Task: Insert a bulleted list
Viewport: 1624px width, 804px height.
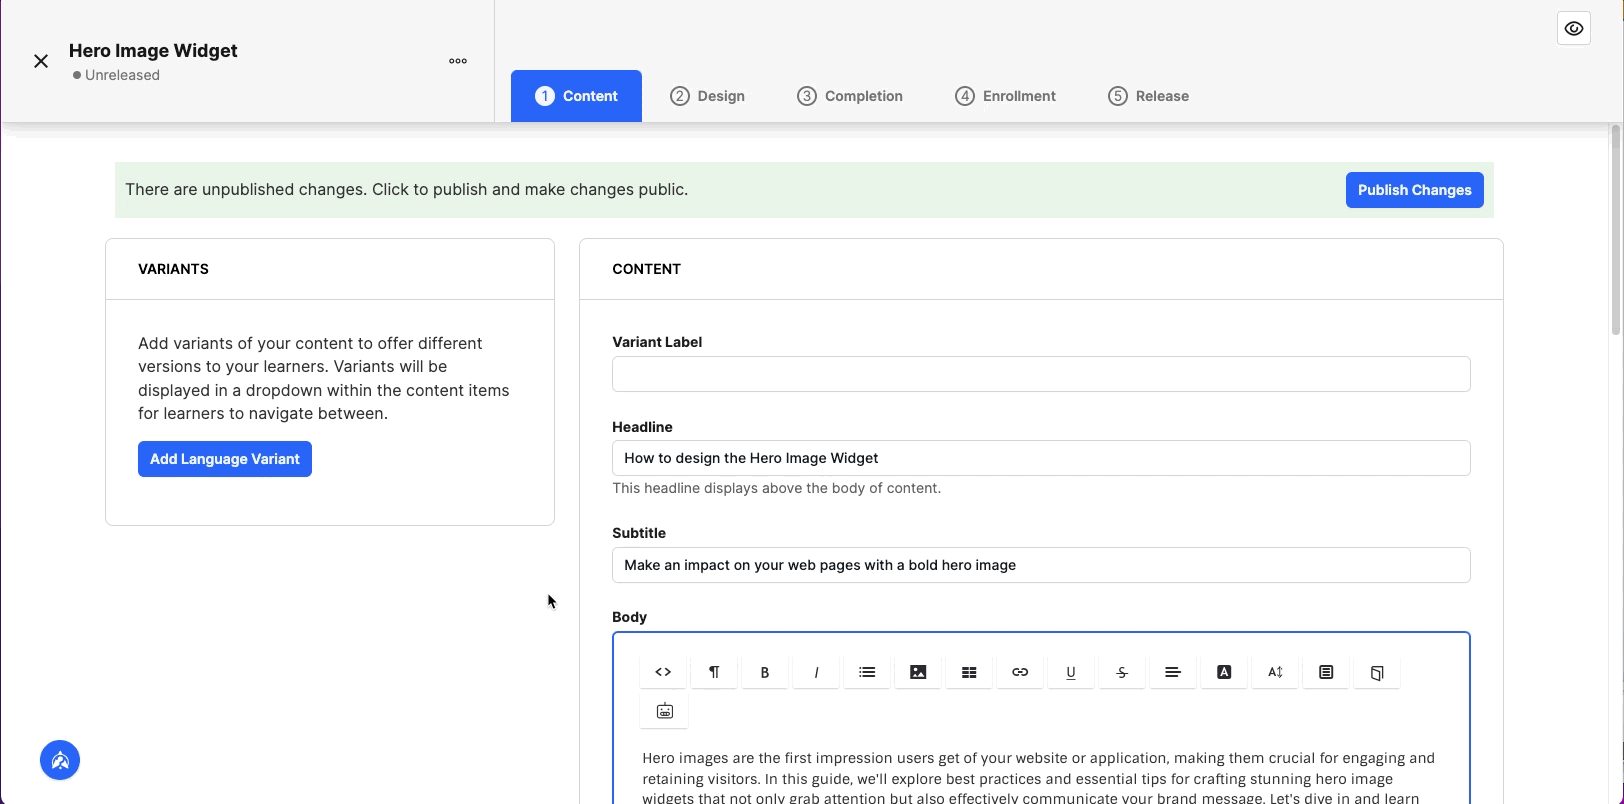Action: tap(867, 672)
